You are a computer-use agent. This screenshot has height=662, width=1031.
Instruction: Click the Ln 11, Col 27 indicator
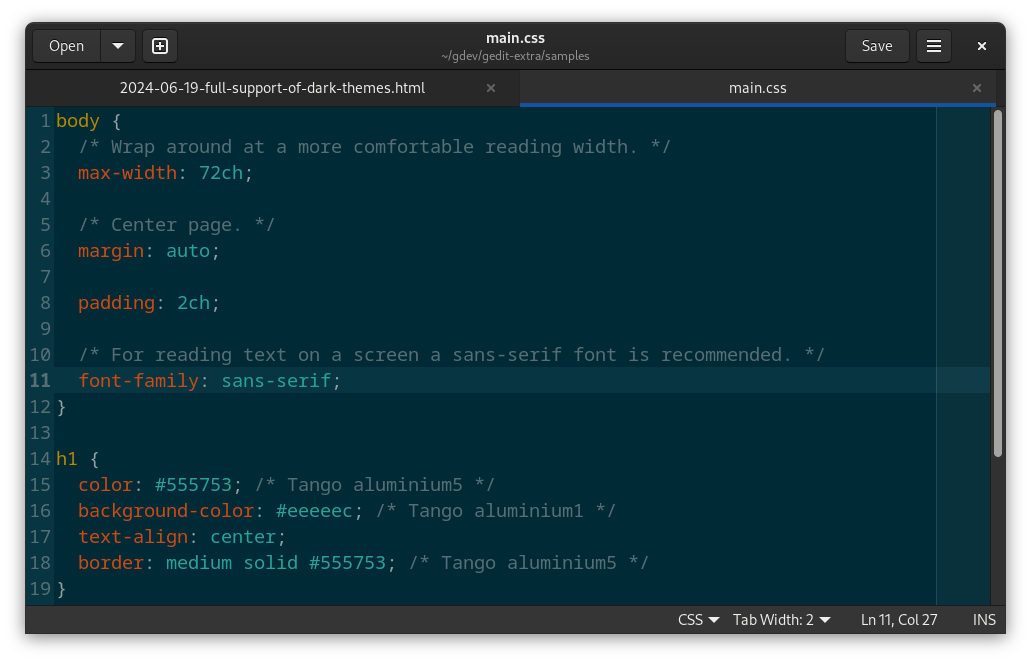(x=899, y=620)
